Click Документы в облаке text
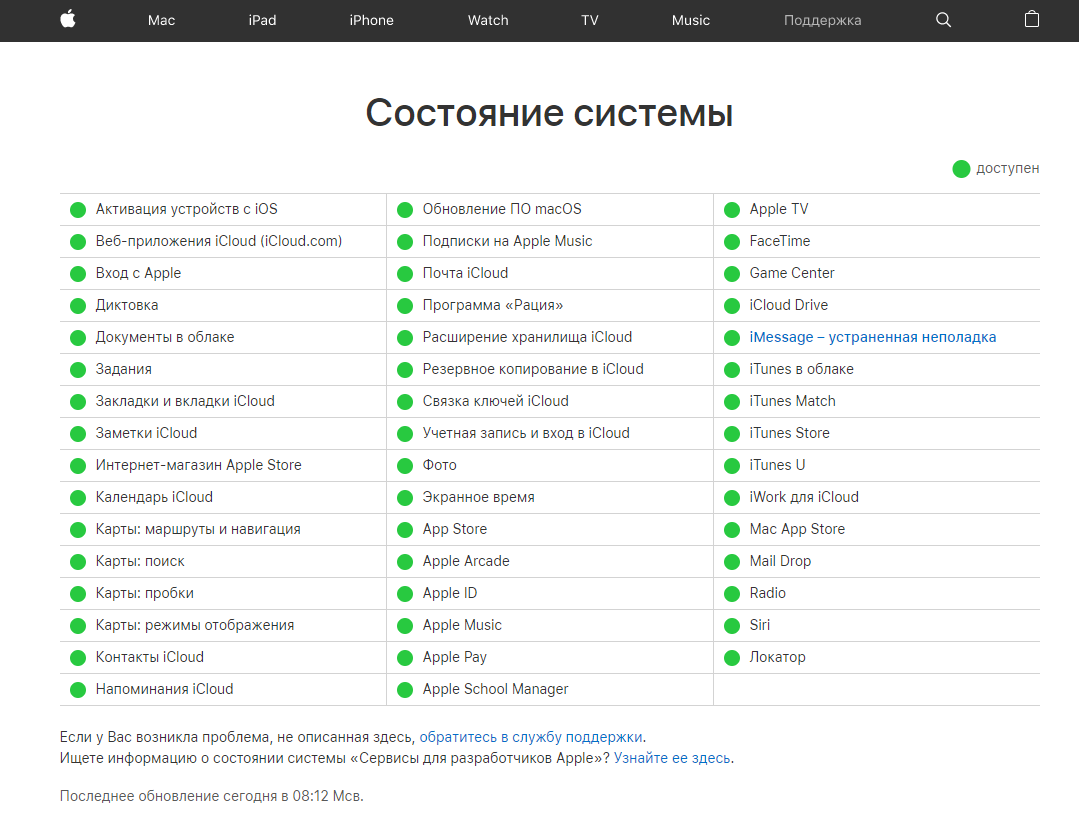 pos(164,337)
